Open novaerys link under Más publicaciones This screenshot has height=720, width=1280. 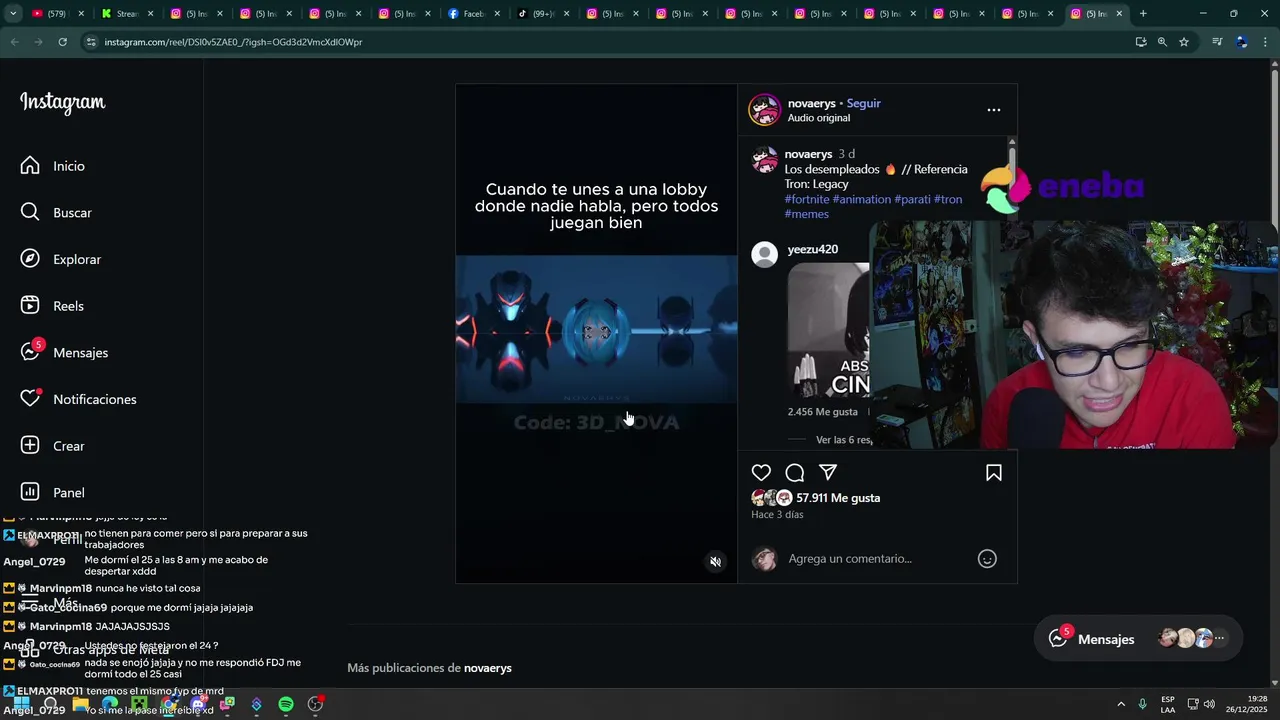tap(487, 668)
